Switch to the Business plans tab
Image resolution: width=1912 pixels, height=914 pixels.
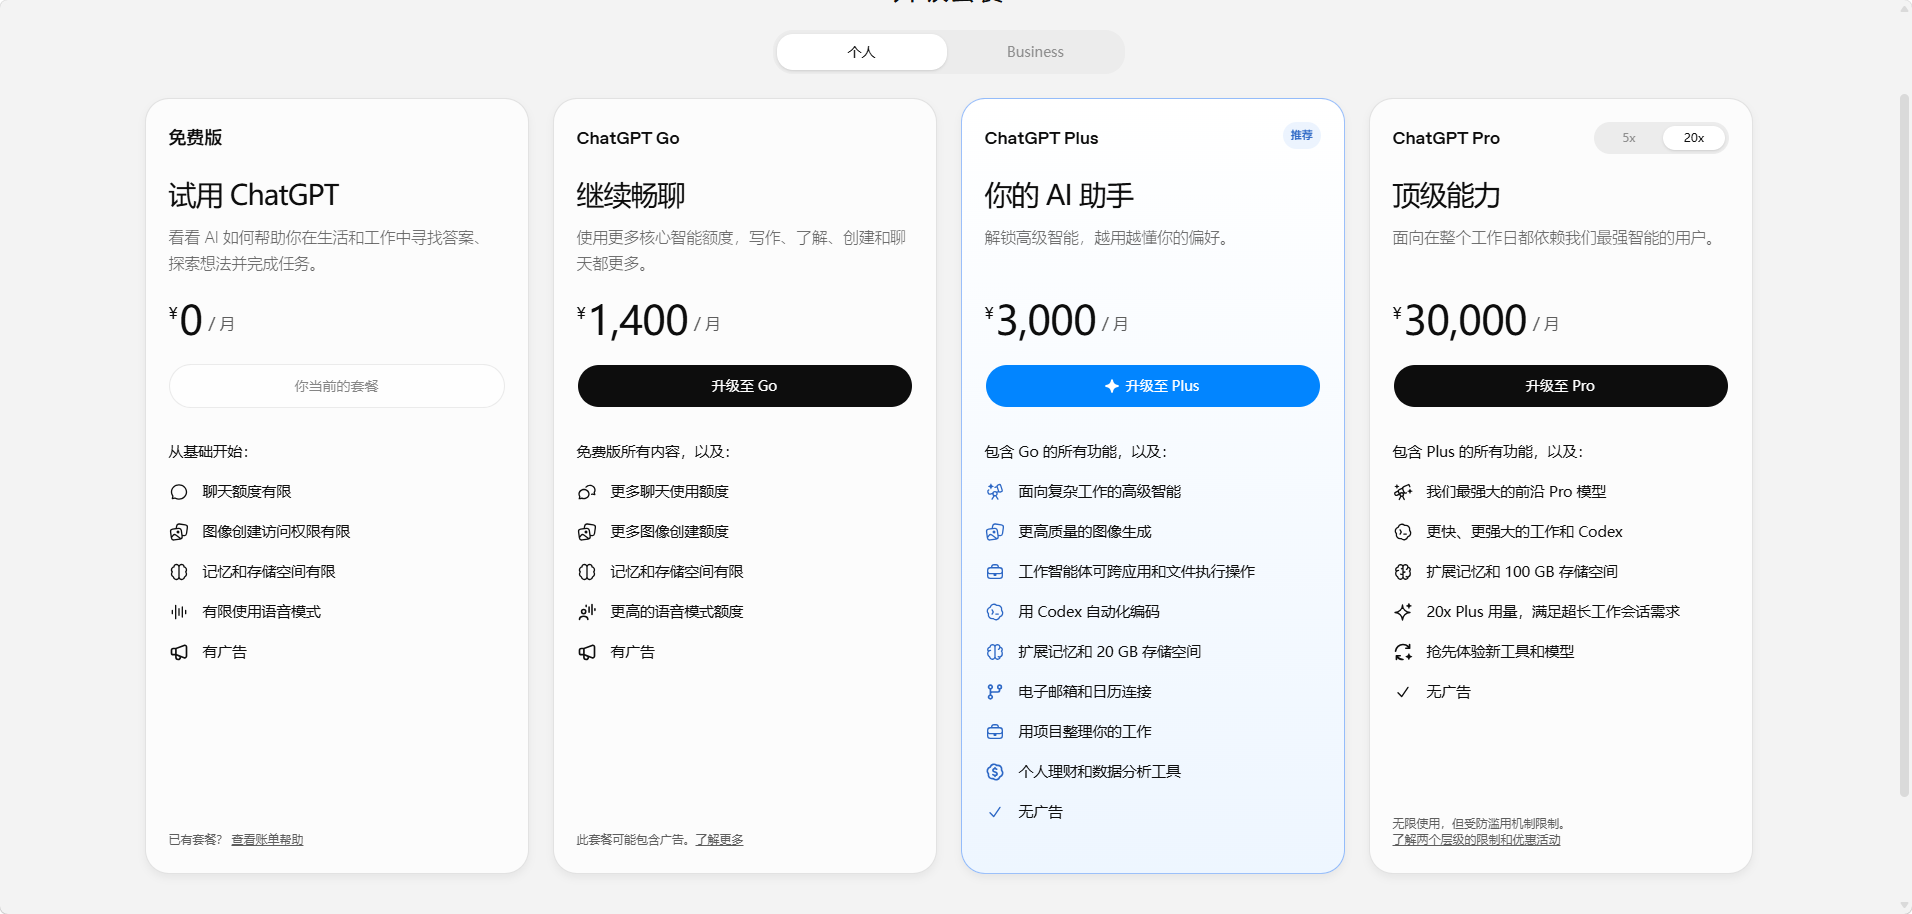pyautogui.click(x=1035, y=52)
